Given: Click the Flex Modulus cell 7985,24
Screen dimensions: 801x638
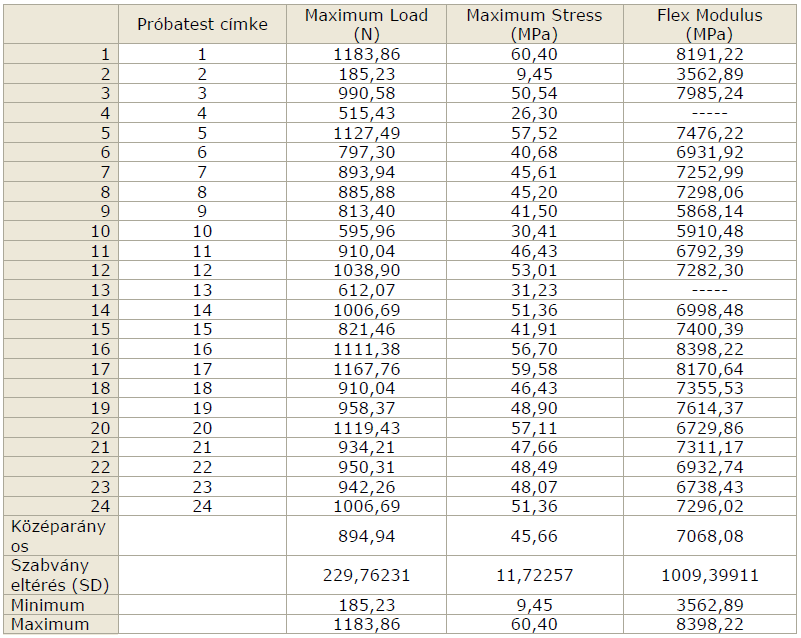Looking at the screenshot, I should pyautogui.click(x=710, y=93).
